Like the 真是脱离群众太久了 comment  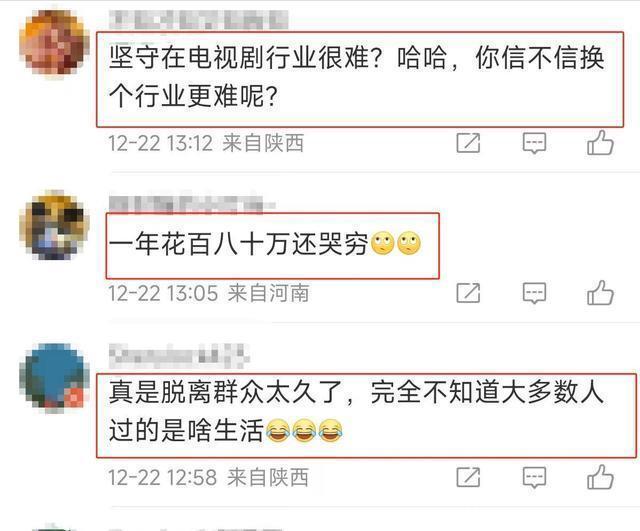600,477
